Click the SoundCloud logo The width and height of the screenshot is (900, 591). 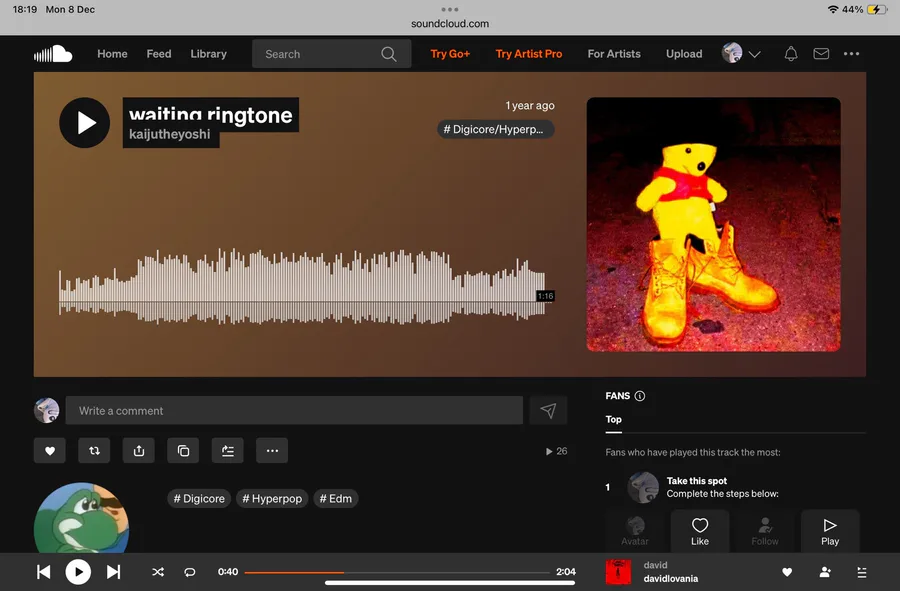(x=53, y=54)
